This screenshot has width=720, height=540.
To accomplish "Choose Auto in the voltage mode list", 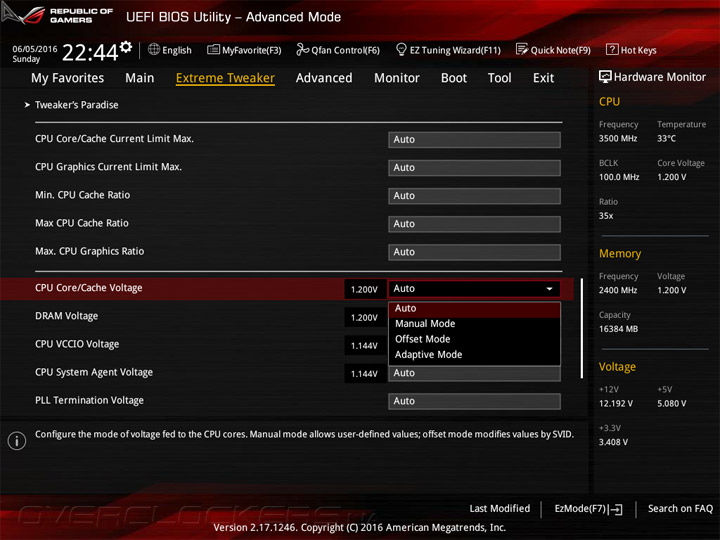I will tap(474, 309).
